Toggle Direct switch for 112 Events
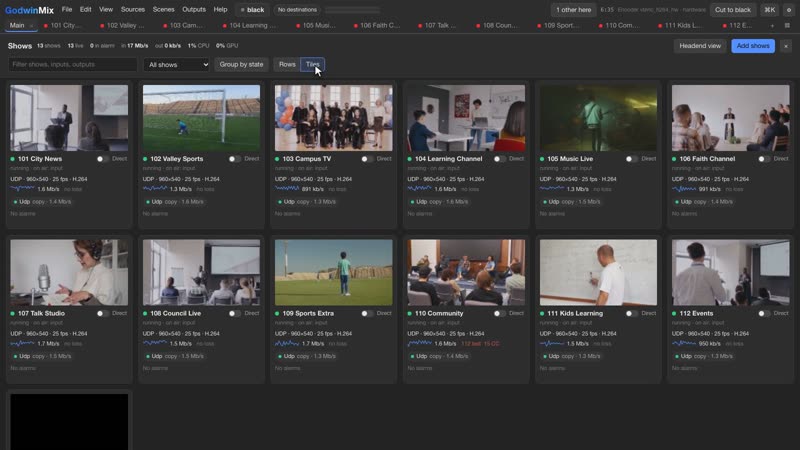This screenshot has height=450, width=800. pos(764,313)
